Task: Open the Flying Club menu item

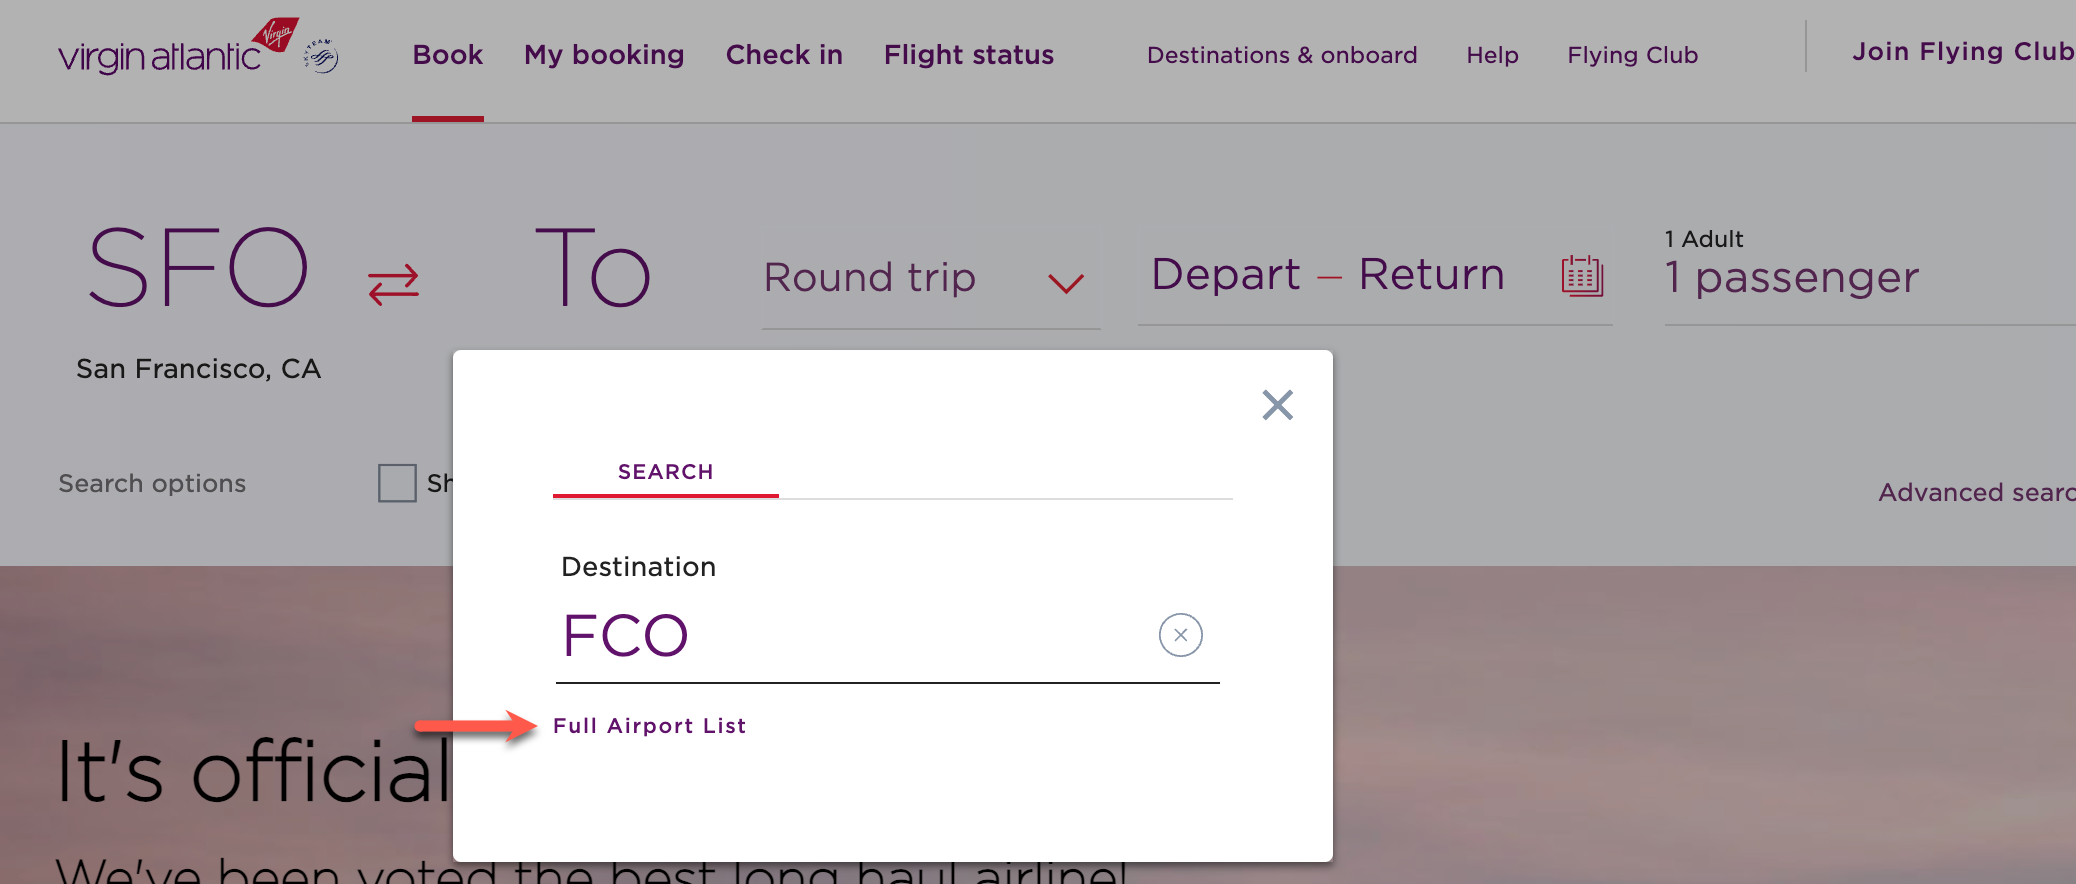Action: tap(1632, 55)
